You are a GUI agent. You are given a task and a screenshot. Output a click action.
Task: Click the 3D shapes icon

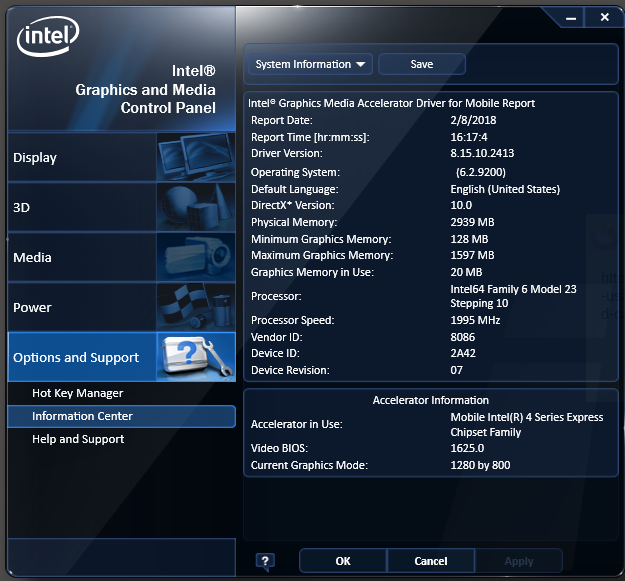pyautogui.click(x=196, y=207)
